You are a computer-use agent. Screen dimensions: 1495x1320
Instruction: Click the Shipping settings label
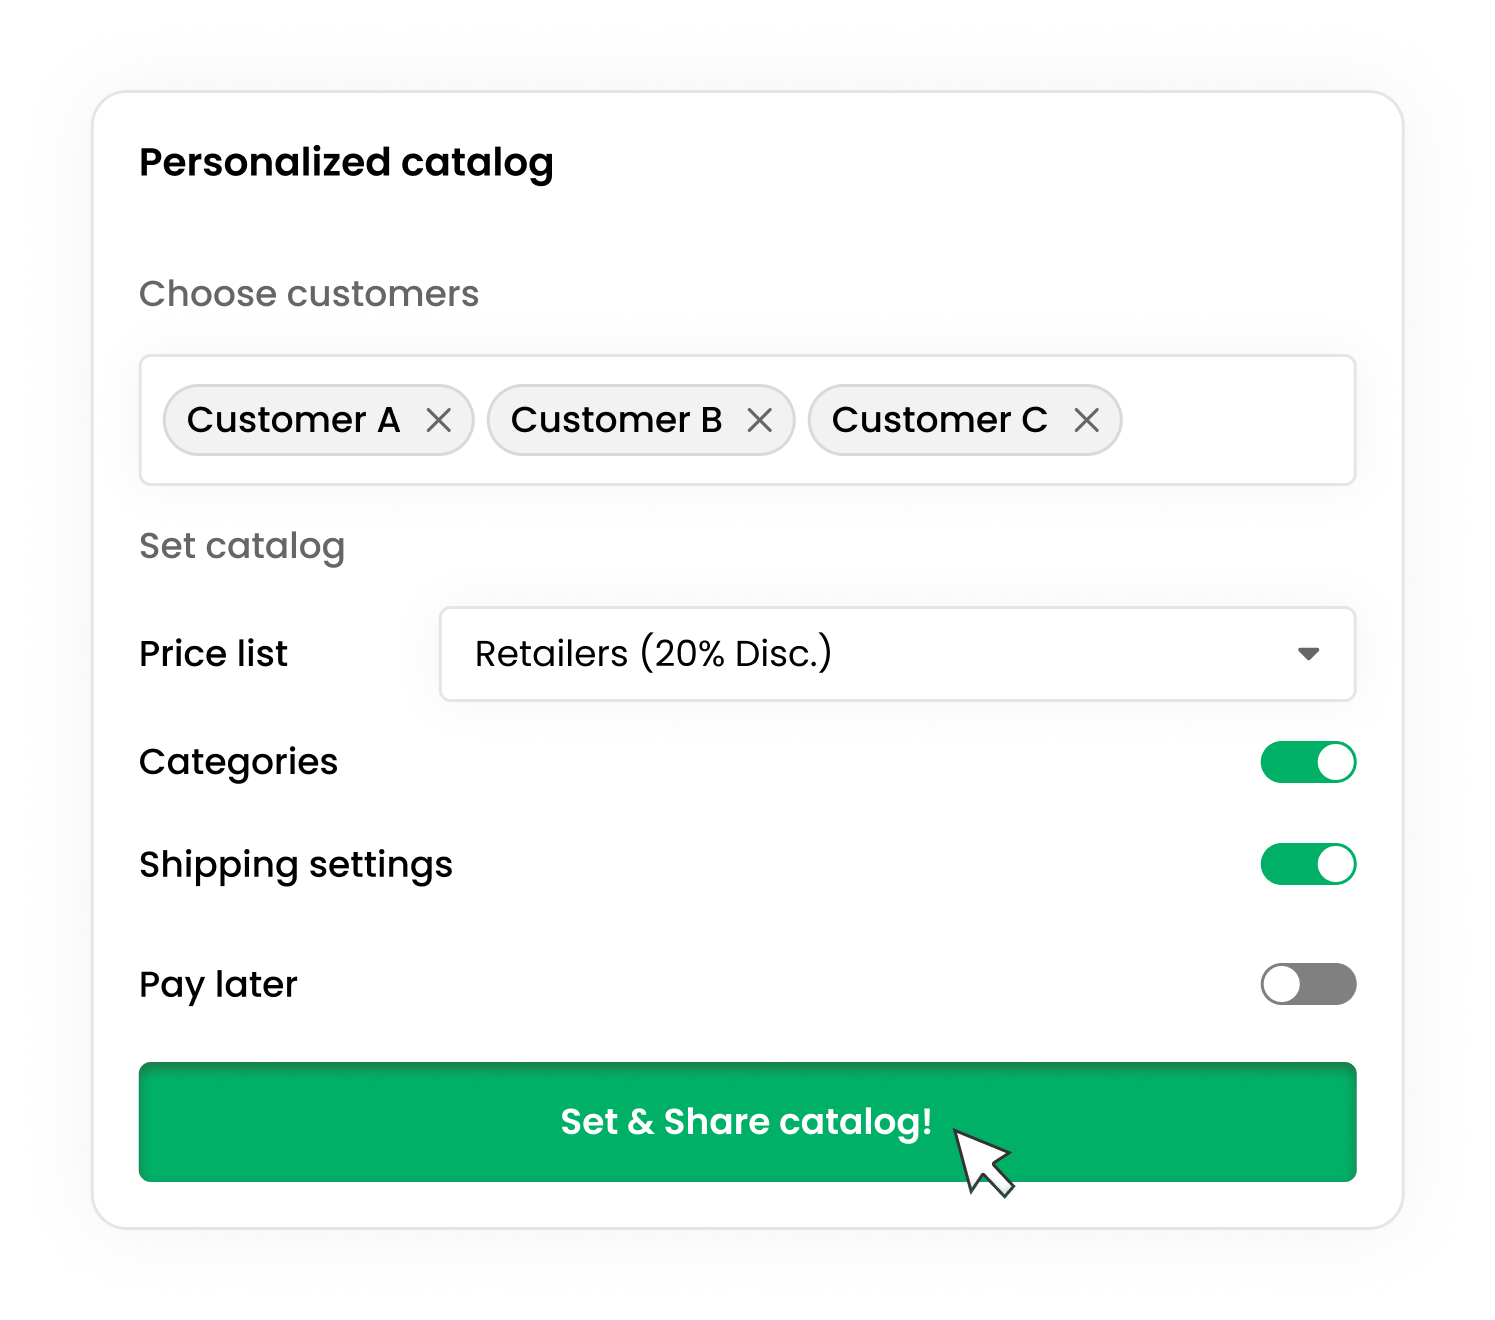point(296,866)
